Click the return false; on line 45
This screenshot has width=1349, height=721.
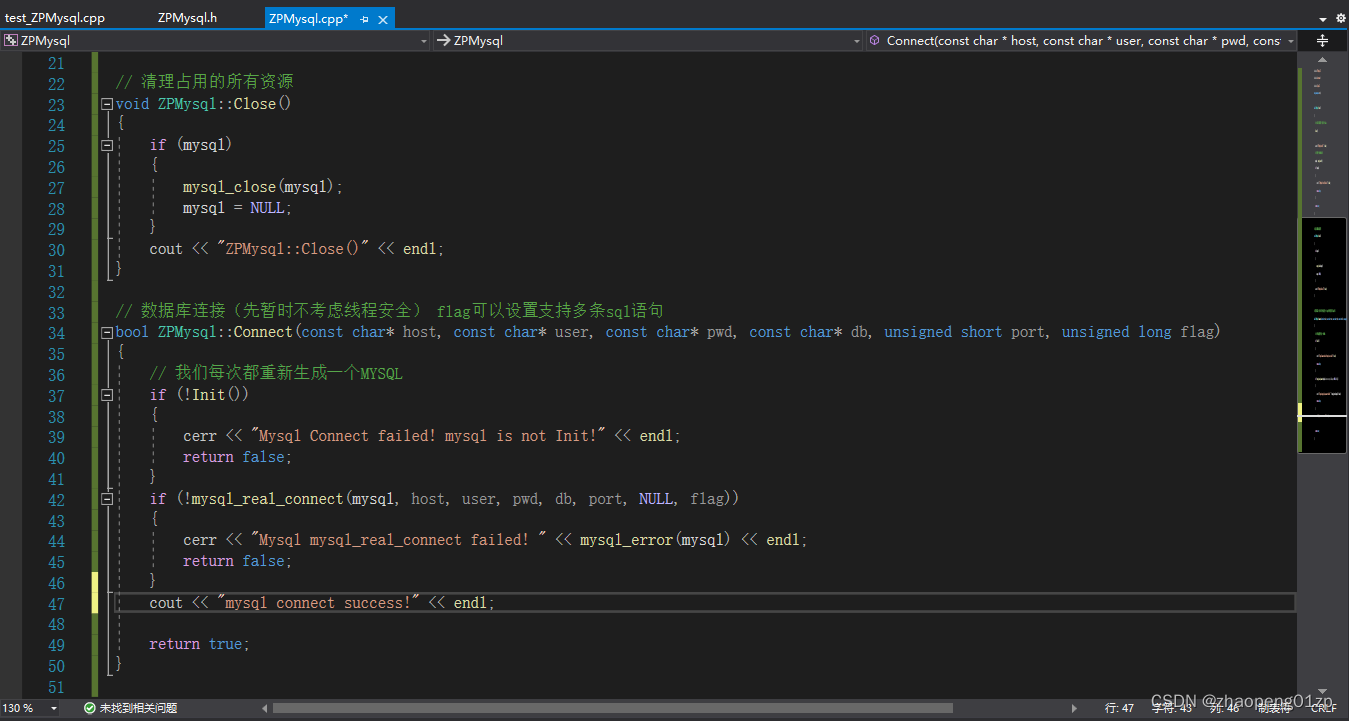click(238, 561)
